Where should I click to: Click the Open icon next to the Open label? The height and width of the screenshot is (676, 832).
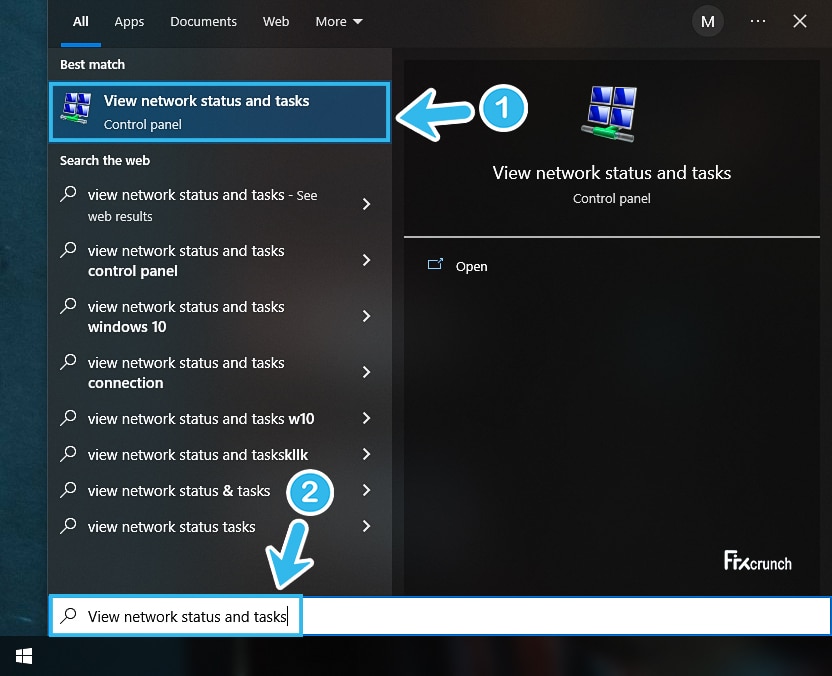[x=435, y=264]
